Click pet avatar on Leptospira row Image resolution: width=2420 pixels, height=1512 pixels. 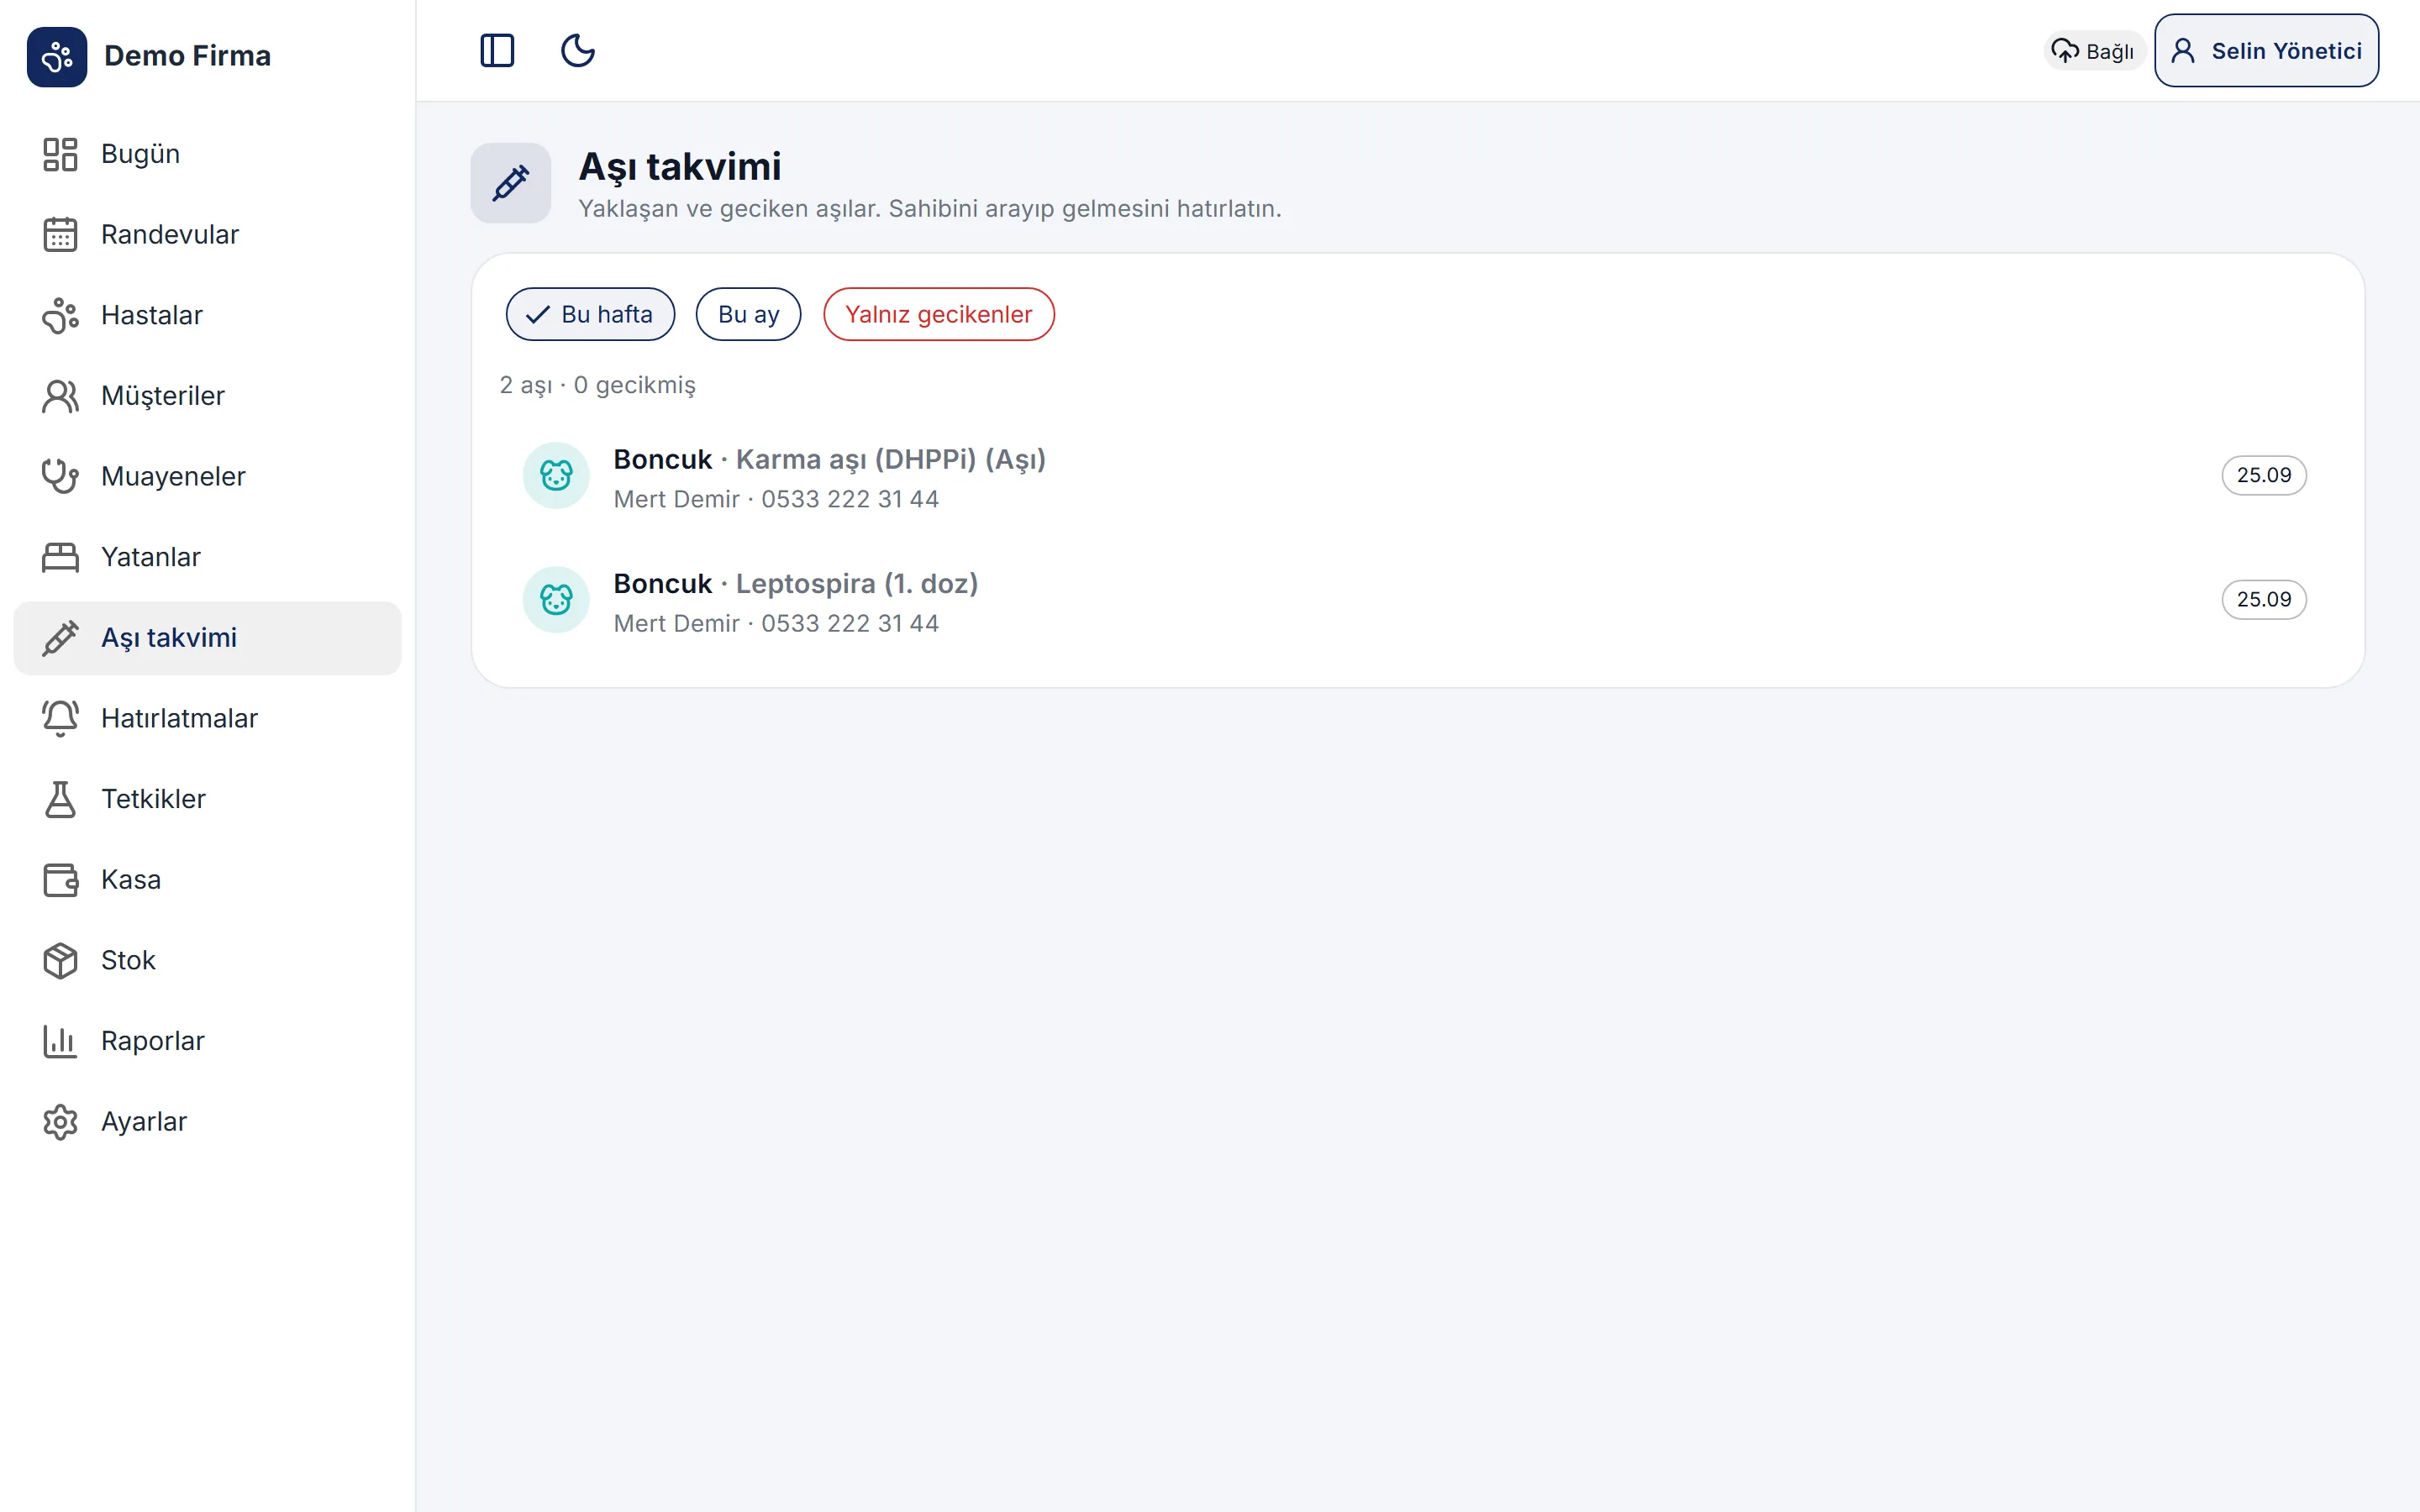tap(556, 600)
